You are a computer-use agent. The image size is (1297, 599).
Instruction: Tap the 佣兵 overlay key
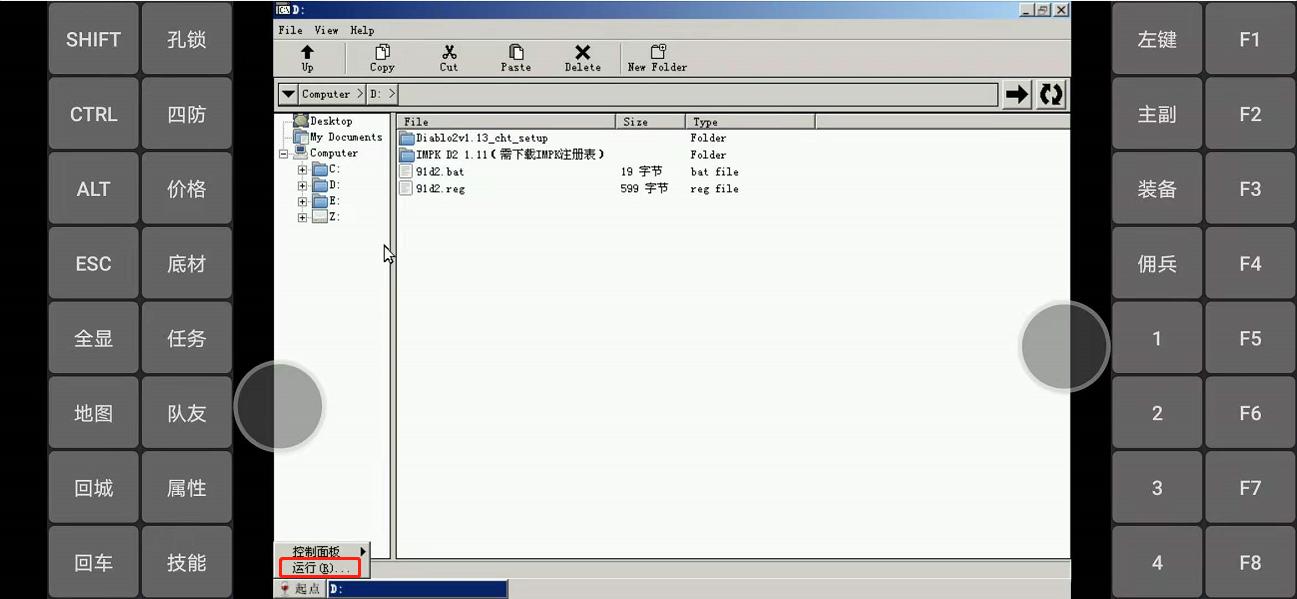1157,264
